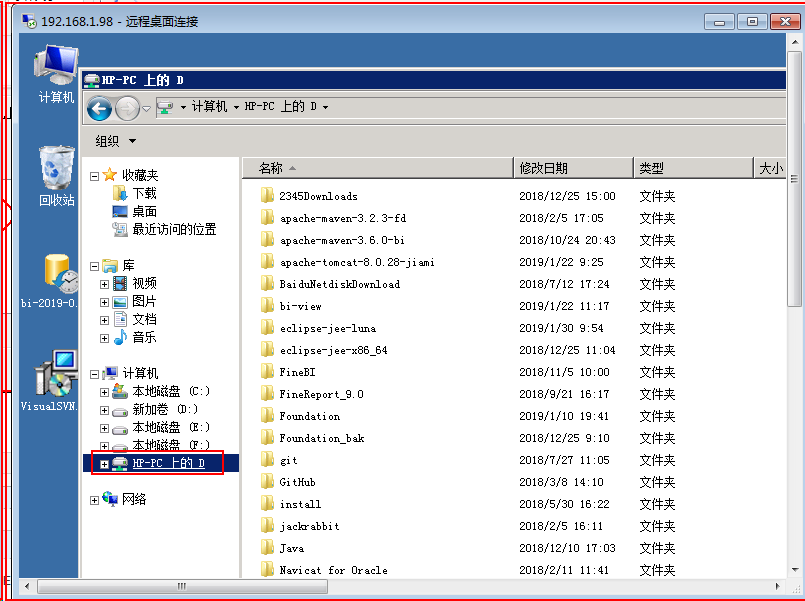Open the dropdown arrow after HP-PC 上的 D breadcrumb

point(325,107)
